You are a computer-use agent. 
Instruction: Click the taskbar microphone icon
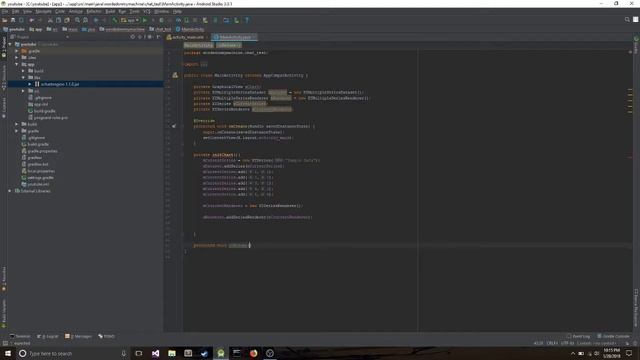[x=124, y=353]
